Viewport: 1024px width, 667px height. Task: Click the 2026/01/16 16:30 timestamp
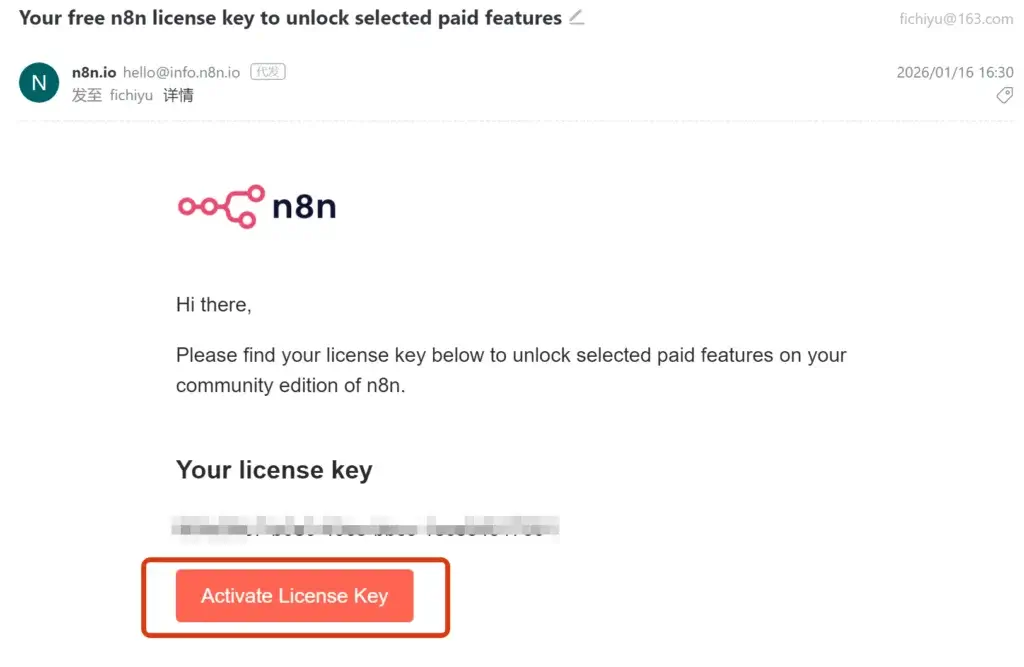955,72
